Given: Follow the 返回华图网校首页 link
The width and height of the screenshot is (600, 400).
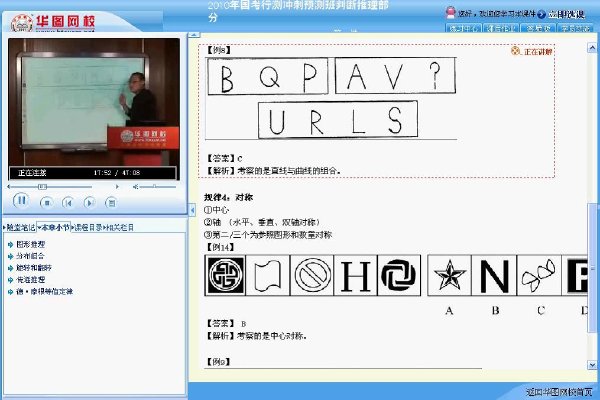Looking at the screenshot, I should tap(559, 392).
